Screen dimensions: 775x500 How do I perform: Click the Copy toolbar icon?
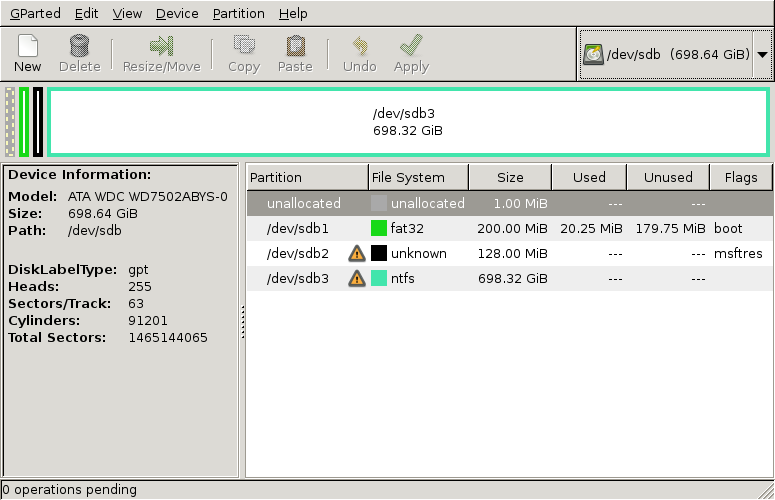click(244, 45)
